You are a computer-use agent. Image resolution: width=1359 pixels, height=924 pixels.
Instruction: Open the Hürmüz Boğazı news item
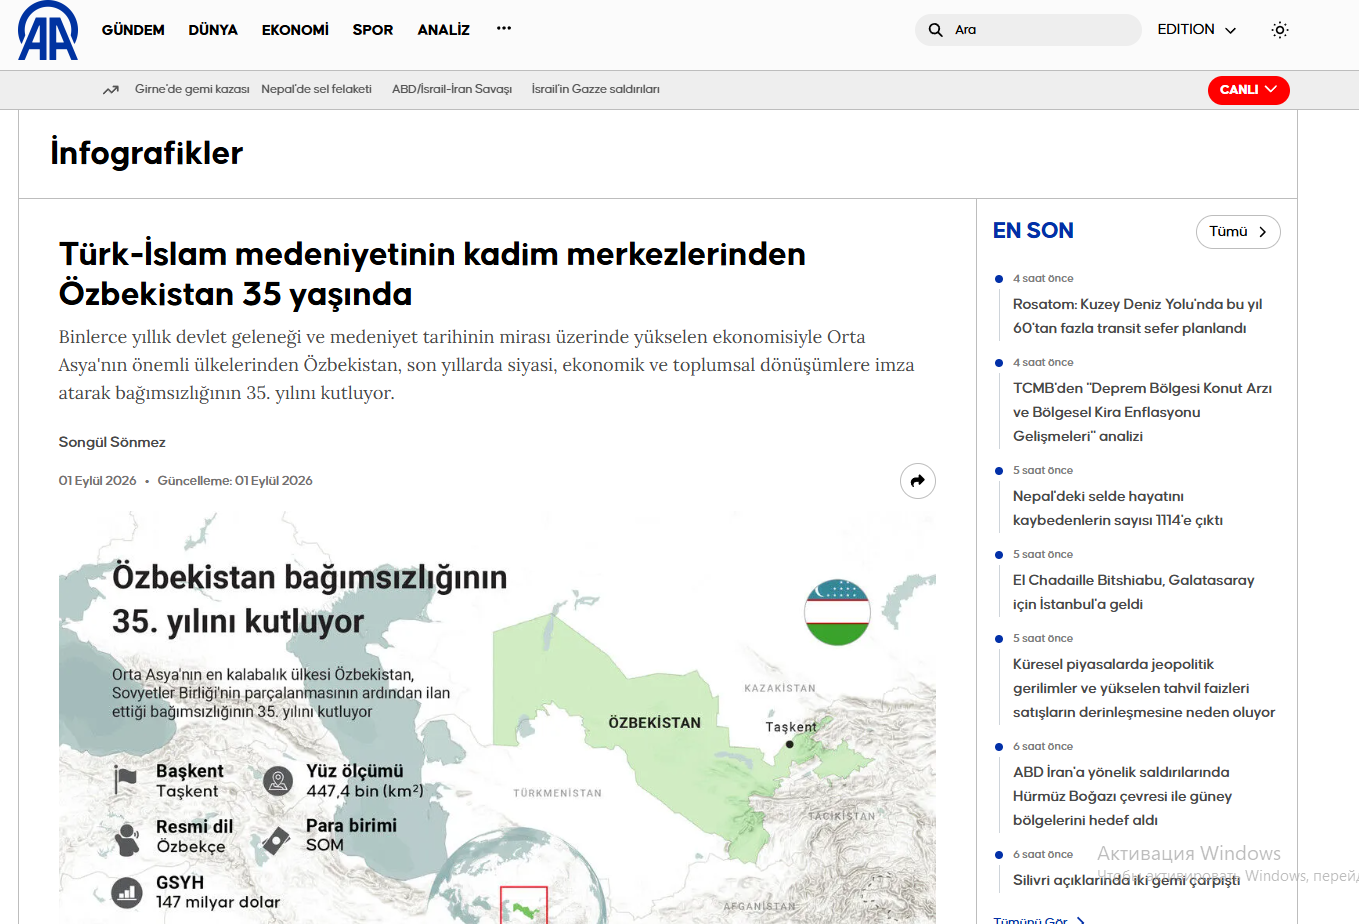[1122, 796]
